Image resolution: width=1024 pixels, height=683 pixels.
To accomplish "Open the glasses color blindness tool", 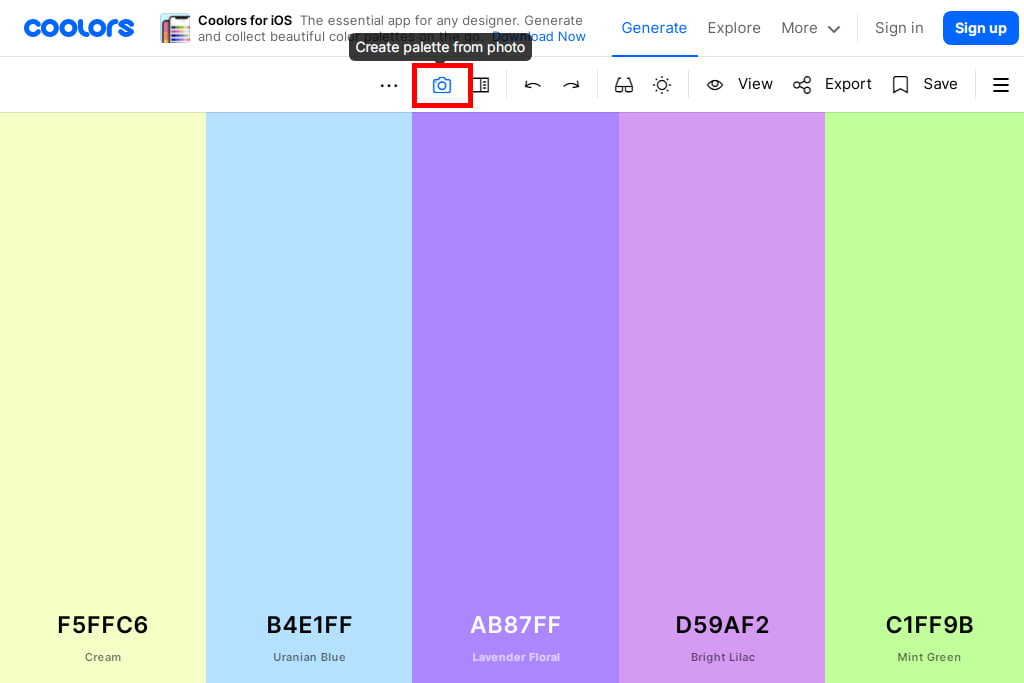I will click(x=624, y=85).
